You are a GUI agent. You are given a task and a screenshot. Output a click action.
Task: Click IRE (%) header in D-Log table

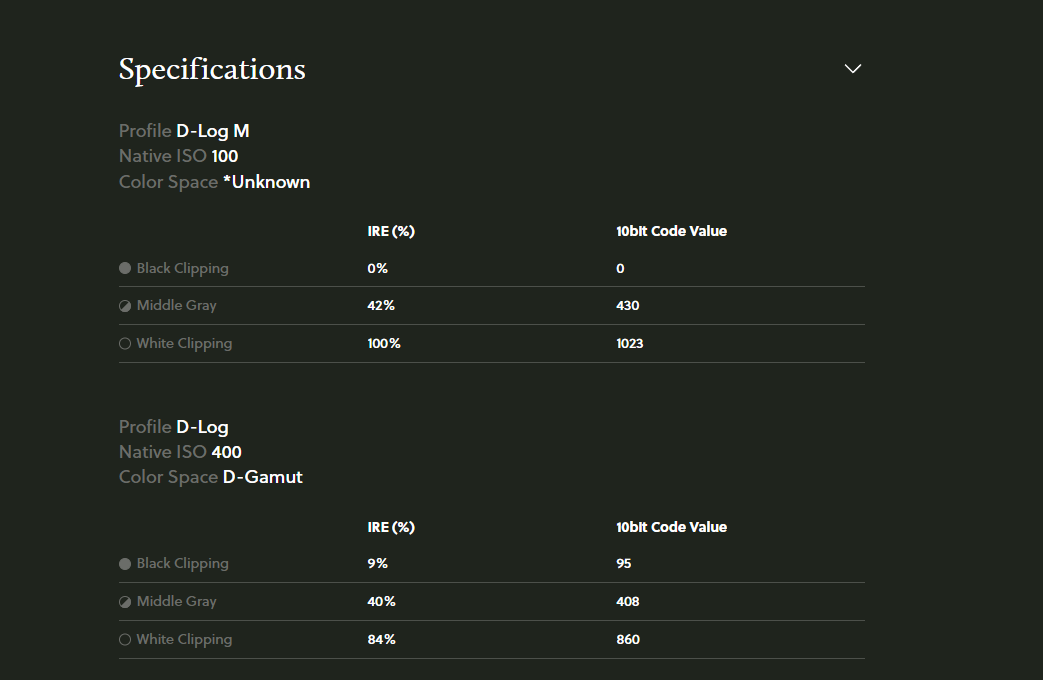(x=391, y=527)
